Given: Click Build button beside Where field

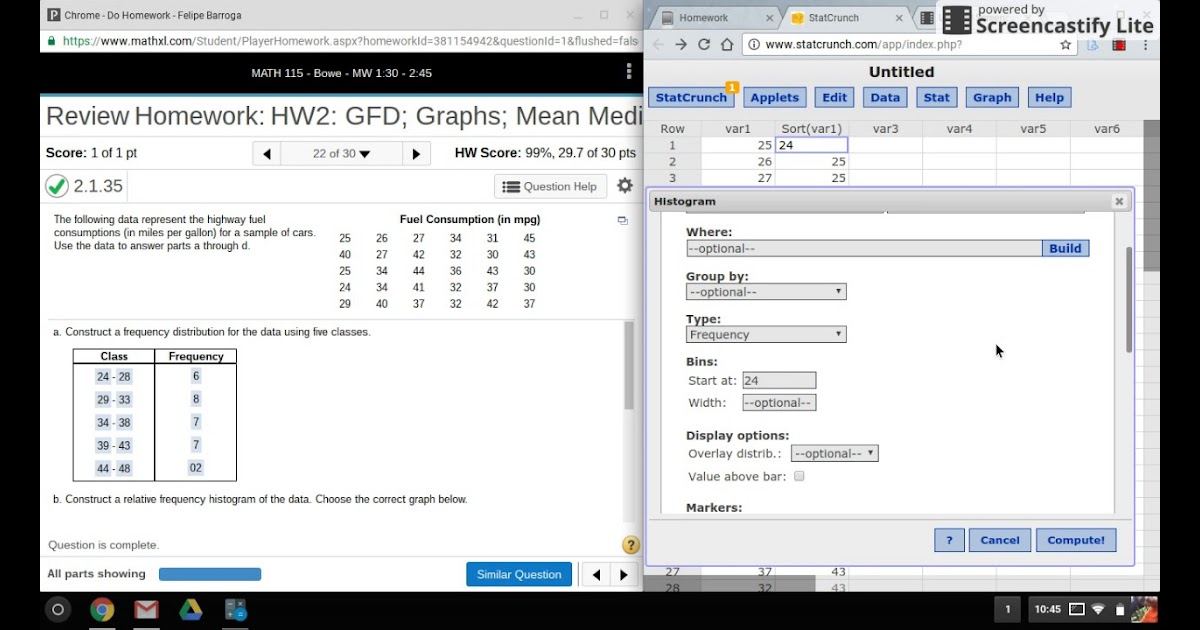Looking at the screenshot, I should pyautogui.click(x=1065, y=248).
